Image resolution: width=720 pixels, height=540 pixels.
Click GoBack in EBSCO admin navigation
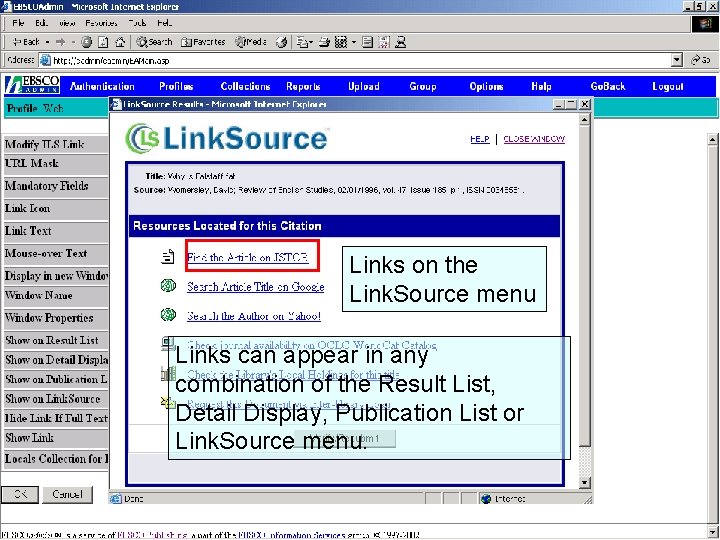coord(608,86)
